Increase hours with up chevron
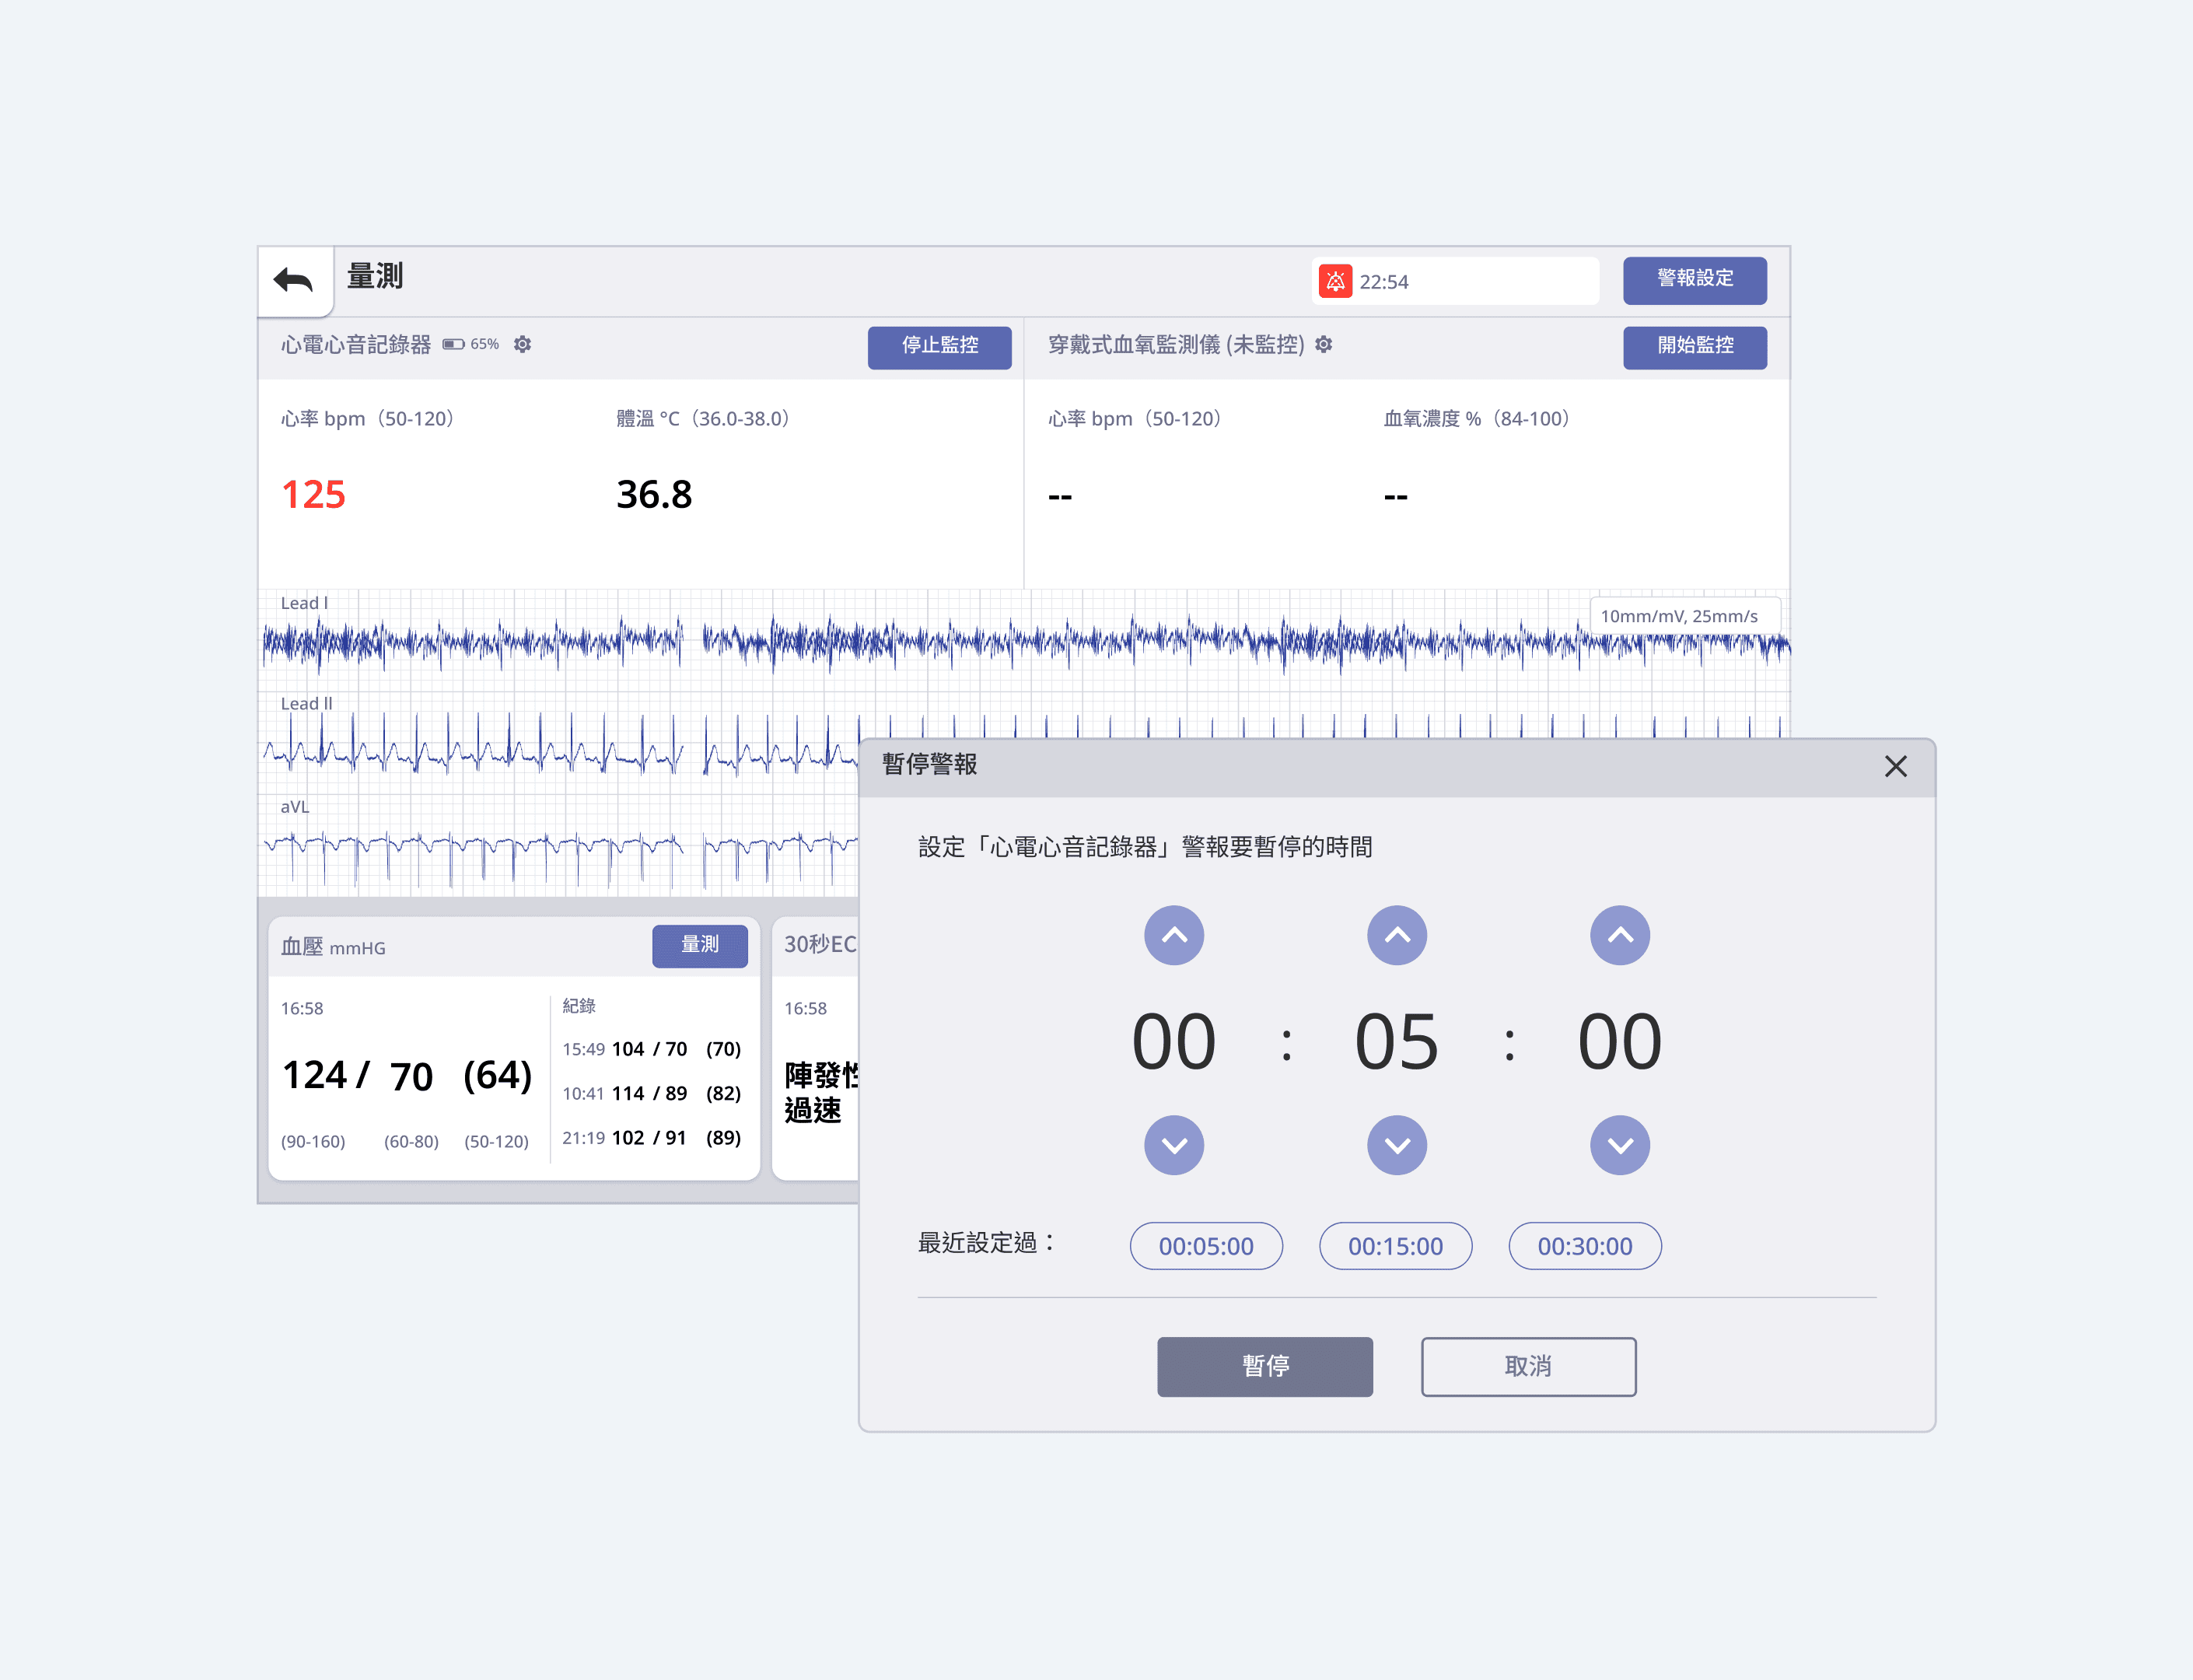 tap(1174, 936)
